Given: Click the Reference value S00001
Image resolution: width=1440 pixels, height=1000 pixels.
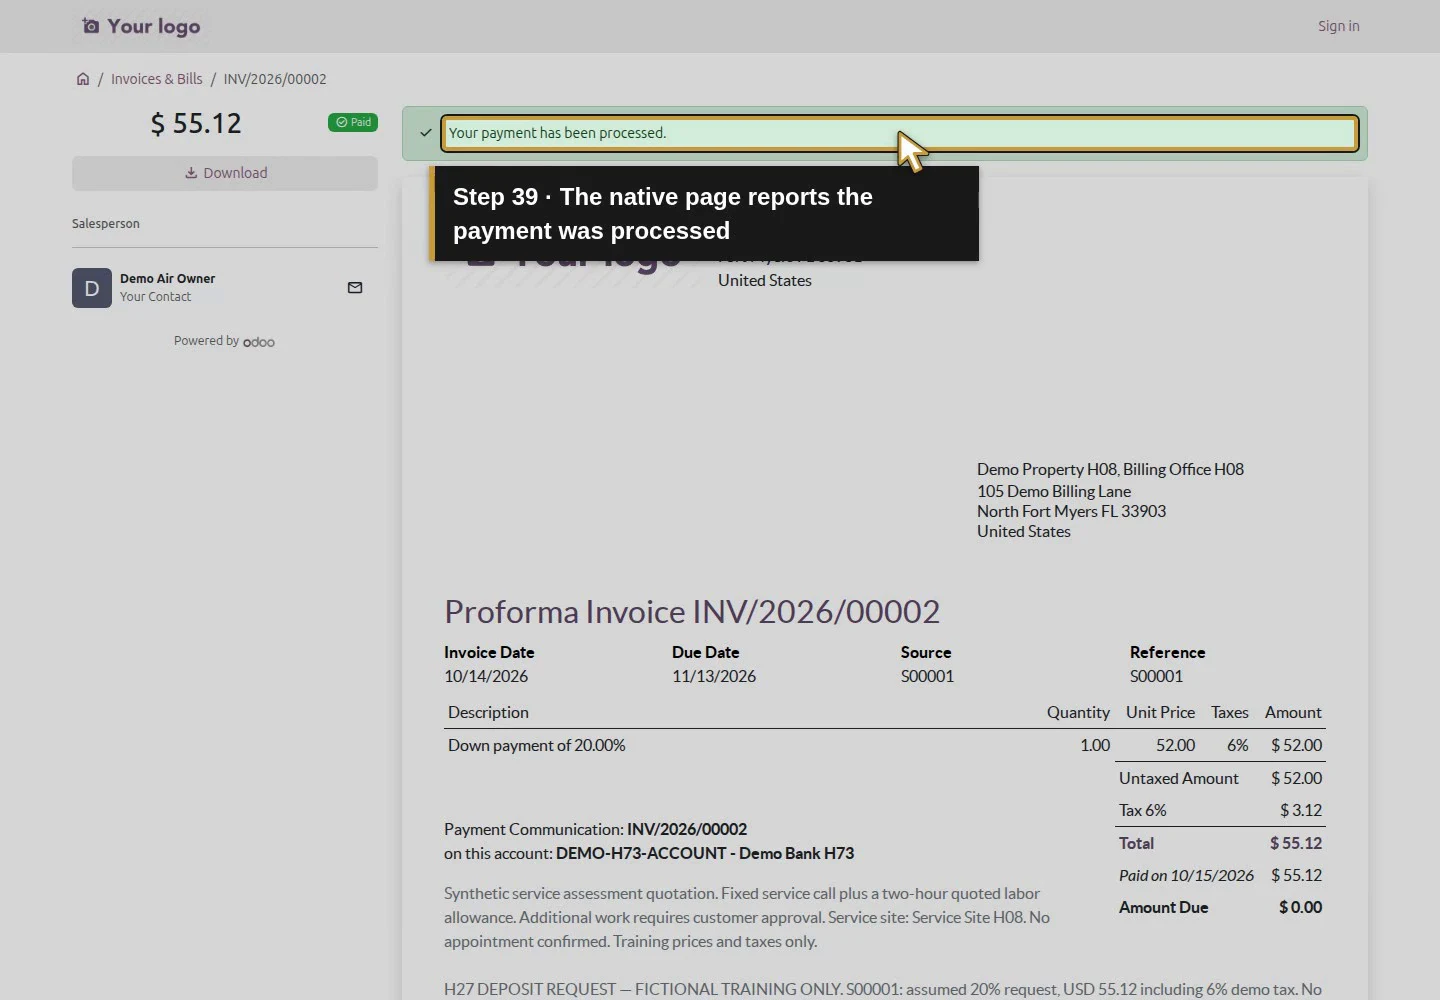Looking at the screenshot, I should (1156, 676).
